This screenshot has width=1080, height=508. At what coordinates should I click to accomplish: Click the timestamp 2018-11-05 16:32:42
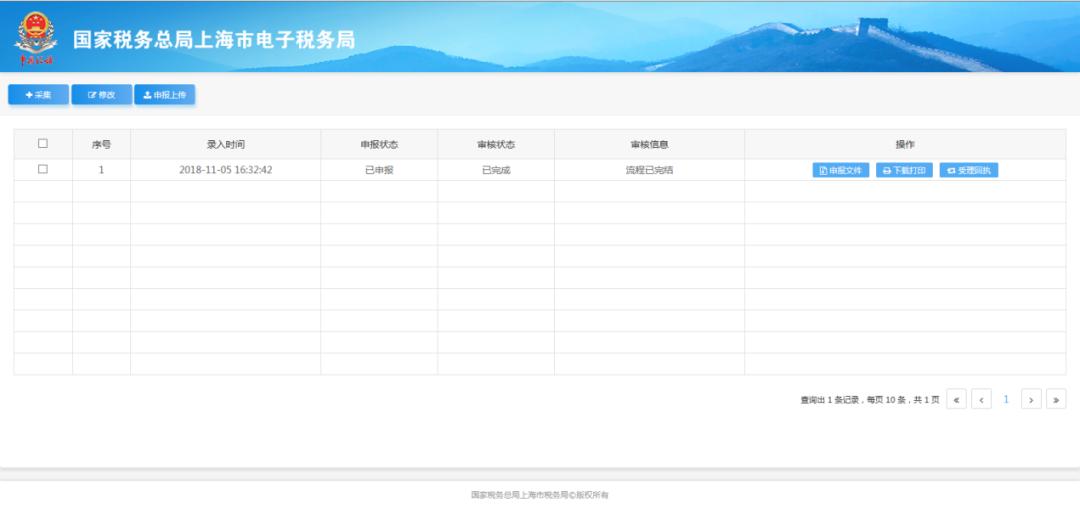coord(225,170)
